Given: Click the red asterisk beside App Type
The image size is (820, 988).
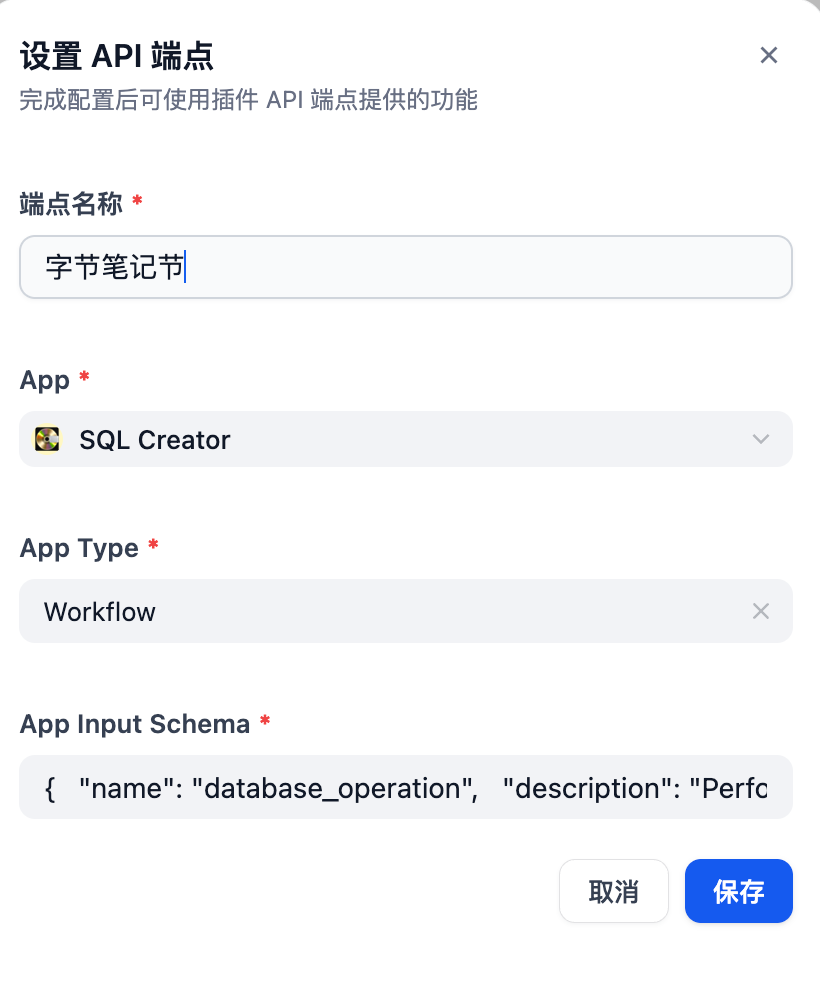Looking at the screenshot, I should pos(153,544).
